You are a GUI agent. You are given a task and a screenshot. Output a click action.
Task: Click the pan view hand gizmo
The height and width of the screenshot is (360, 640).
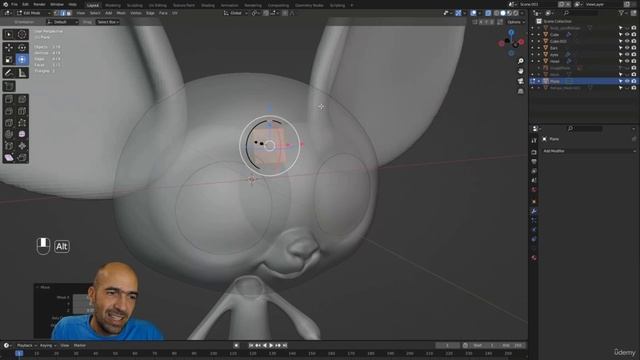coord(520,71)
